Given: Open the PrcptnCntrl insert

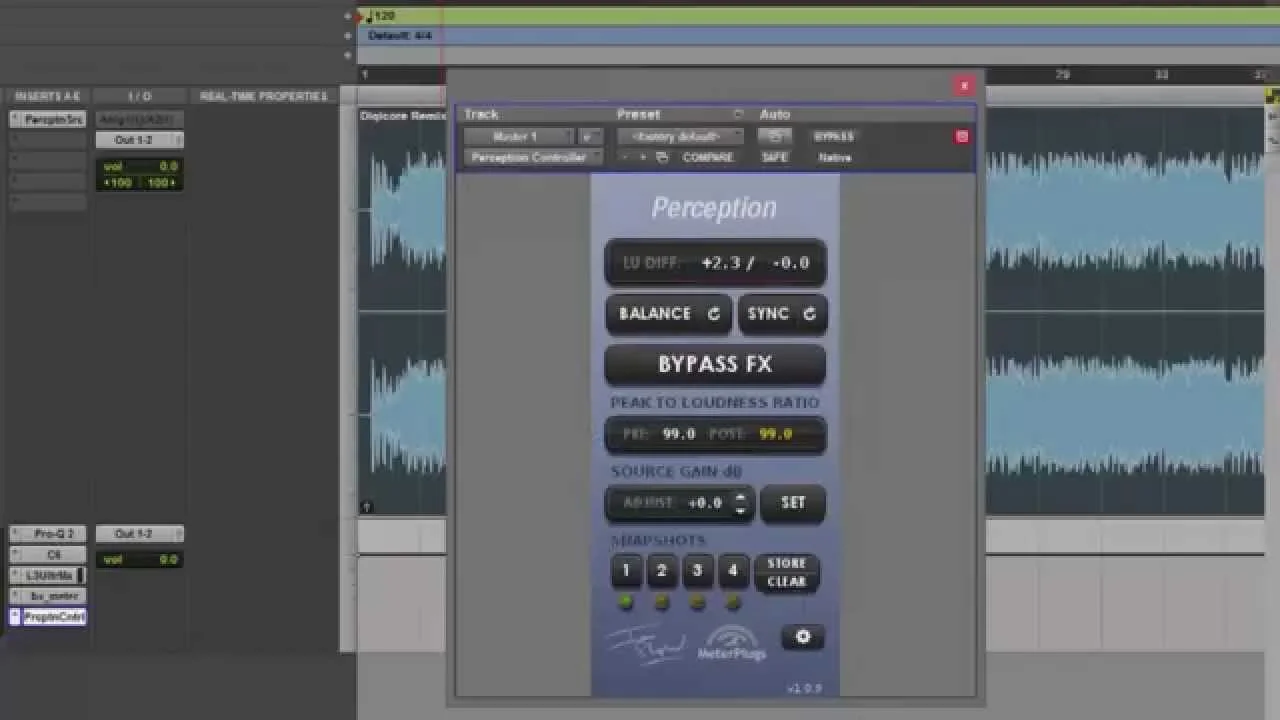Looking at the screenshot, I should click(x=48, y=617).
